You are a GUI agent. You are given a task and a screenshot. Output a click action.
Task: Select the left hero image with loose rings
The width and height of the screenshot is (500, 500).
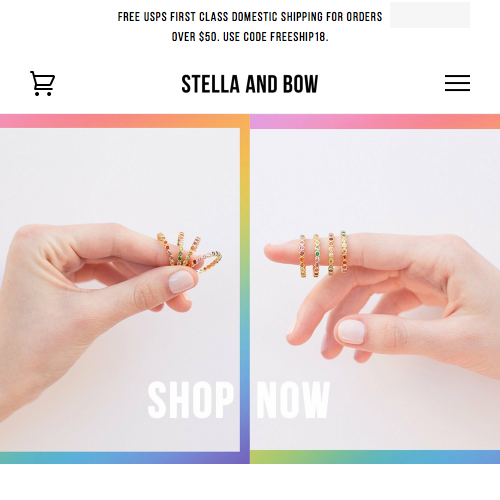[120, 290]
